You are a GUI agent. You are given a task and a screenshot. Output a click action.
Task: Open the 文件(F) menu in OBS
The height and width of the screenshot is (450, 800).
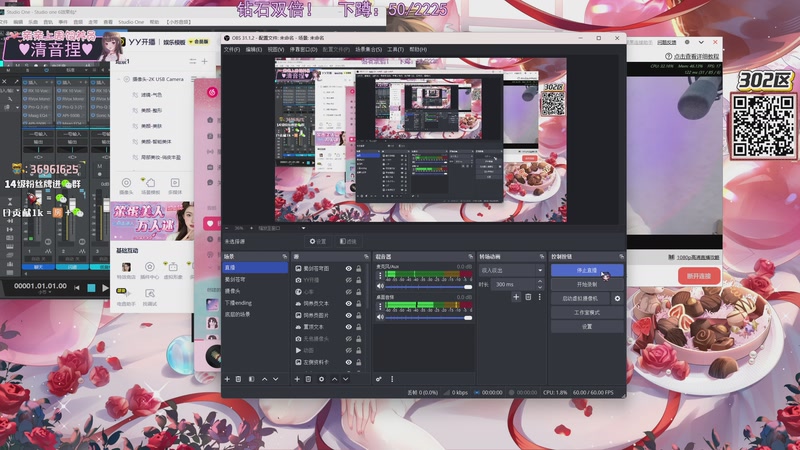tap(232, 49)
